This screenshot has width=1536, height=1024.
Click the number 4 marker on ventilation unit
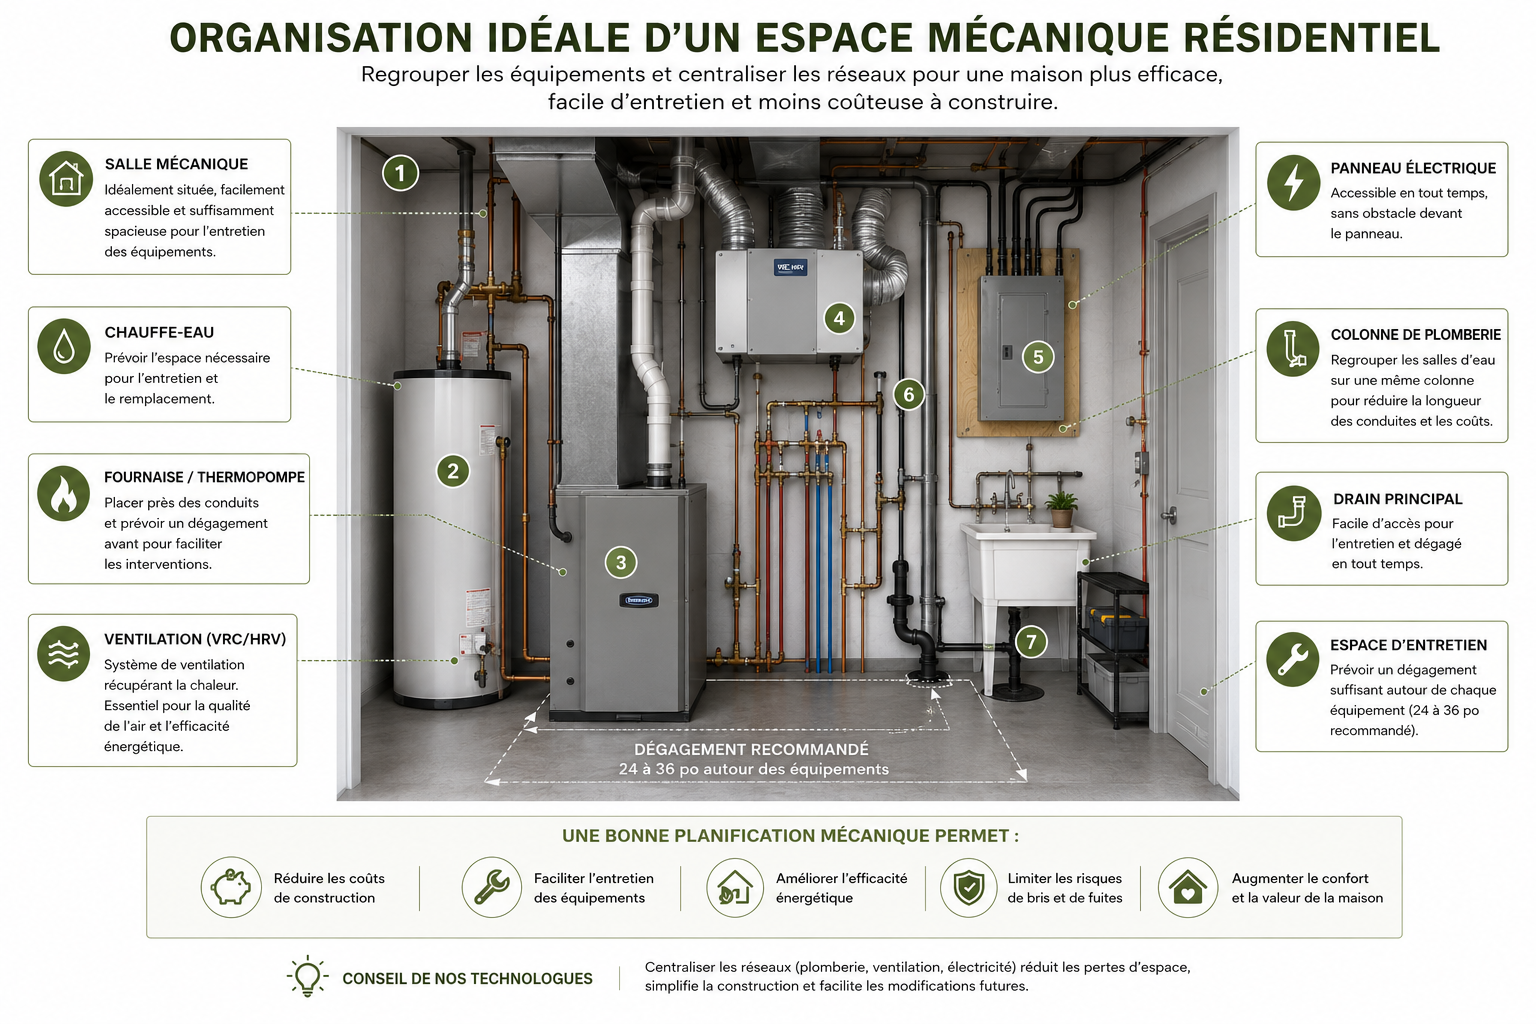(x=839, y=318)
